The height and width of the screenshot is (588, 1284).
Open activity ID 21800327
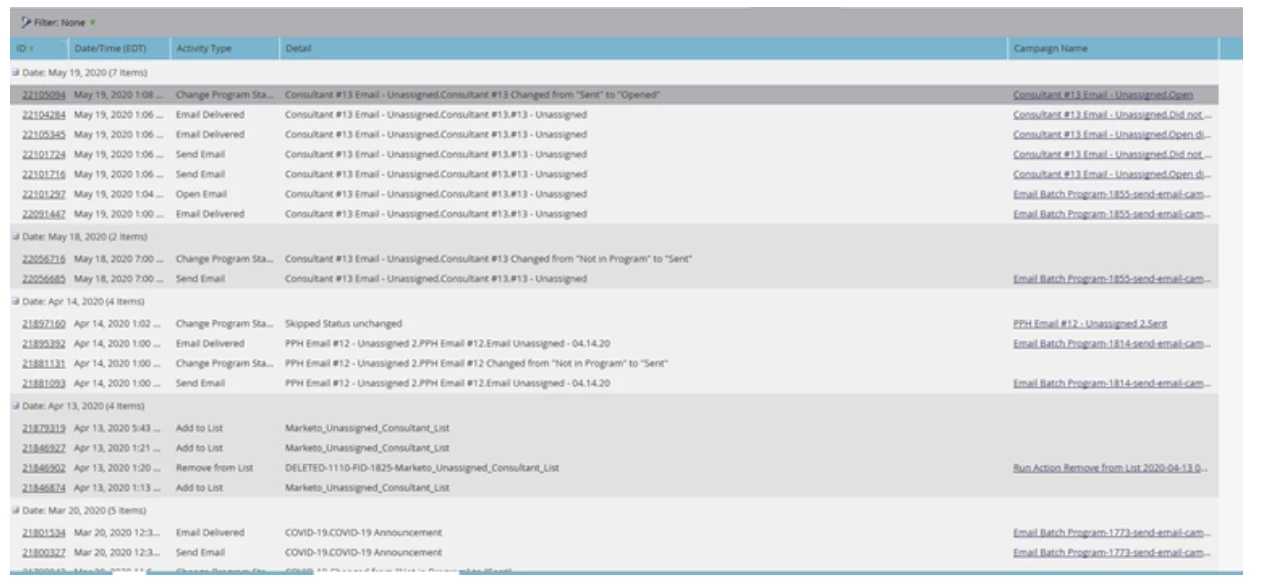pos(44,552)
